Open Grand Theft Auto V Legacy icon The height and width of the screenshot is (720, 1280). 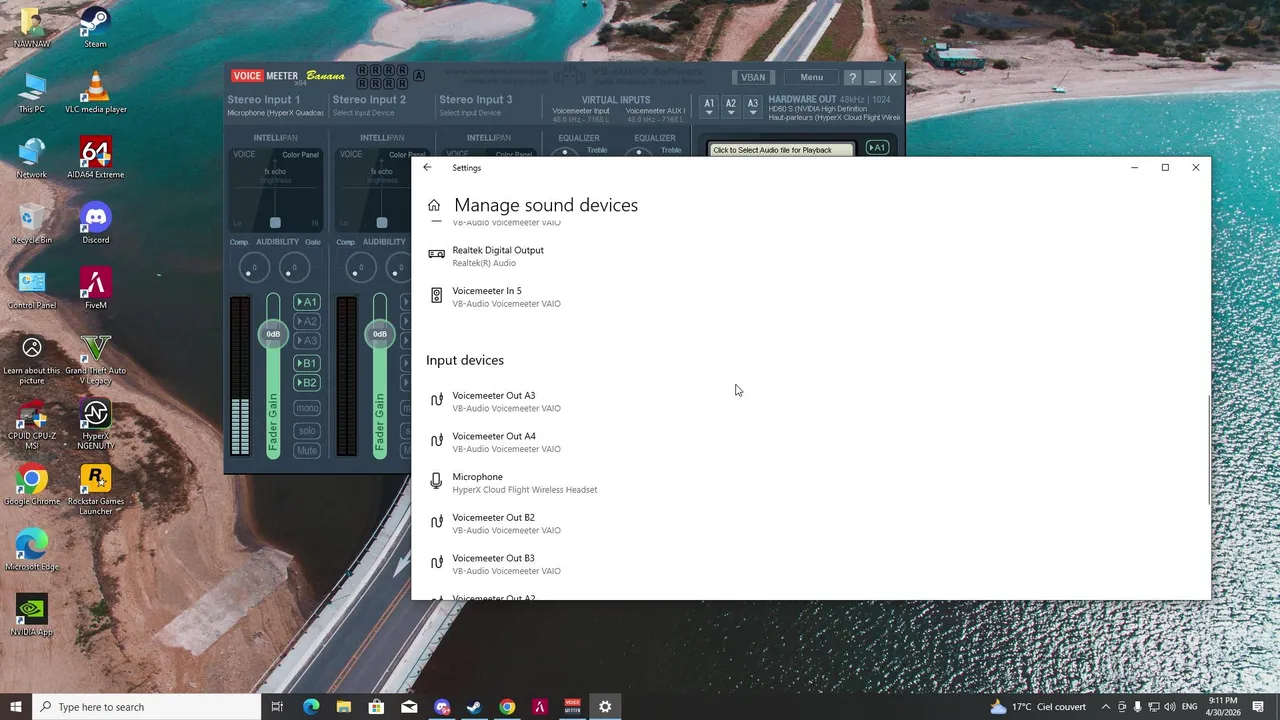point(95,360)
